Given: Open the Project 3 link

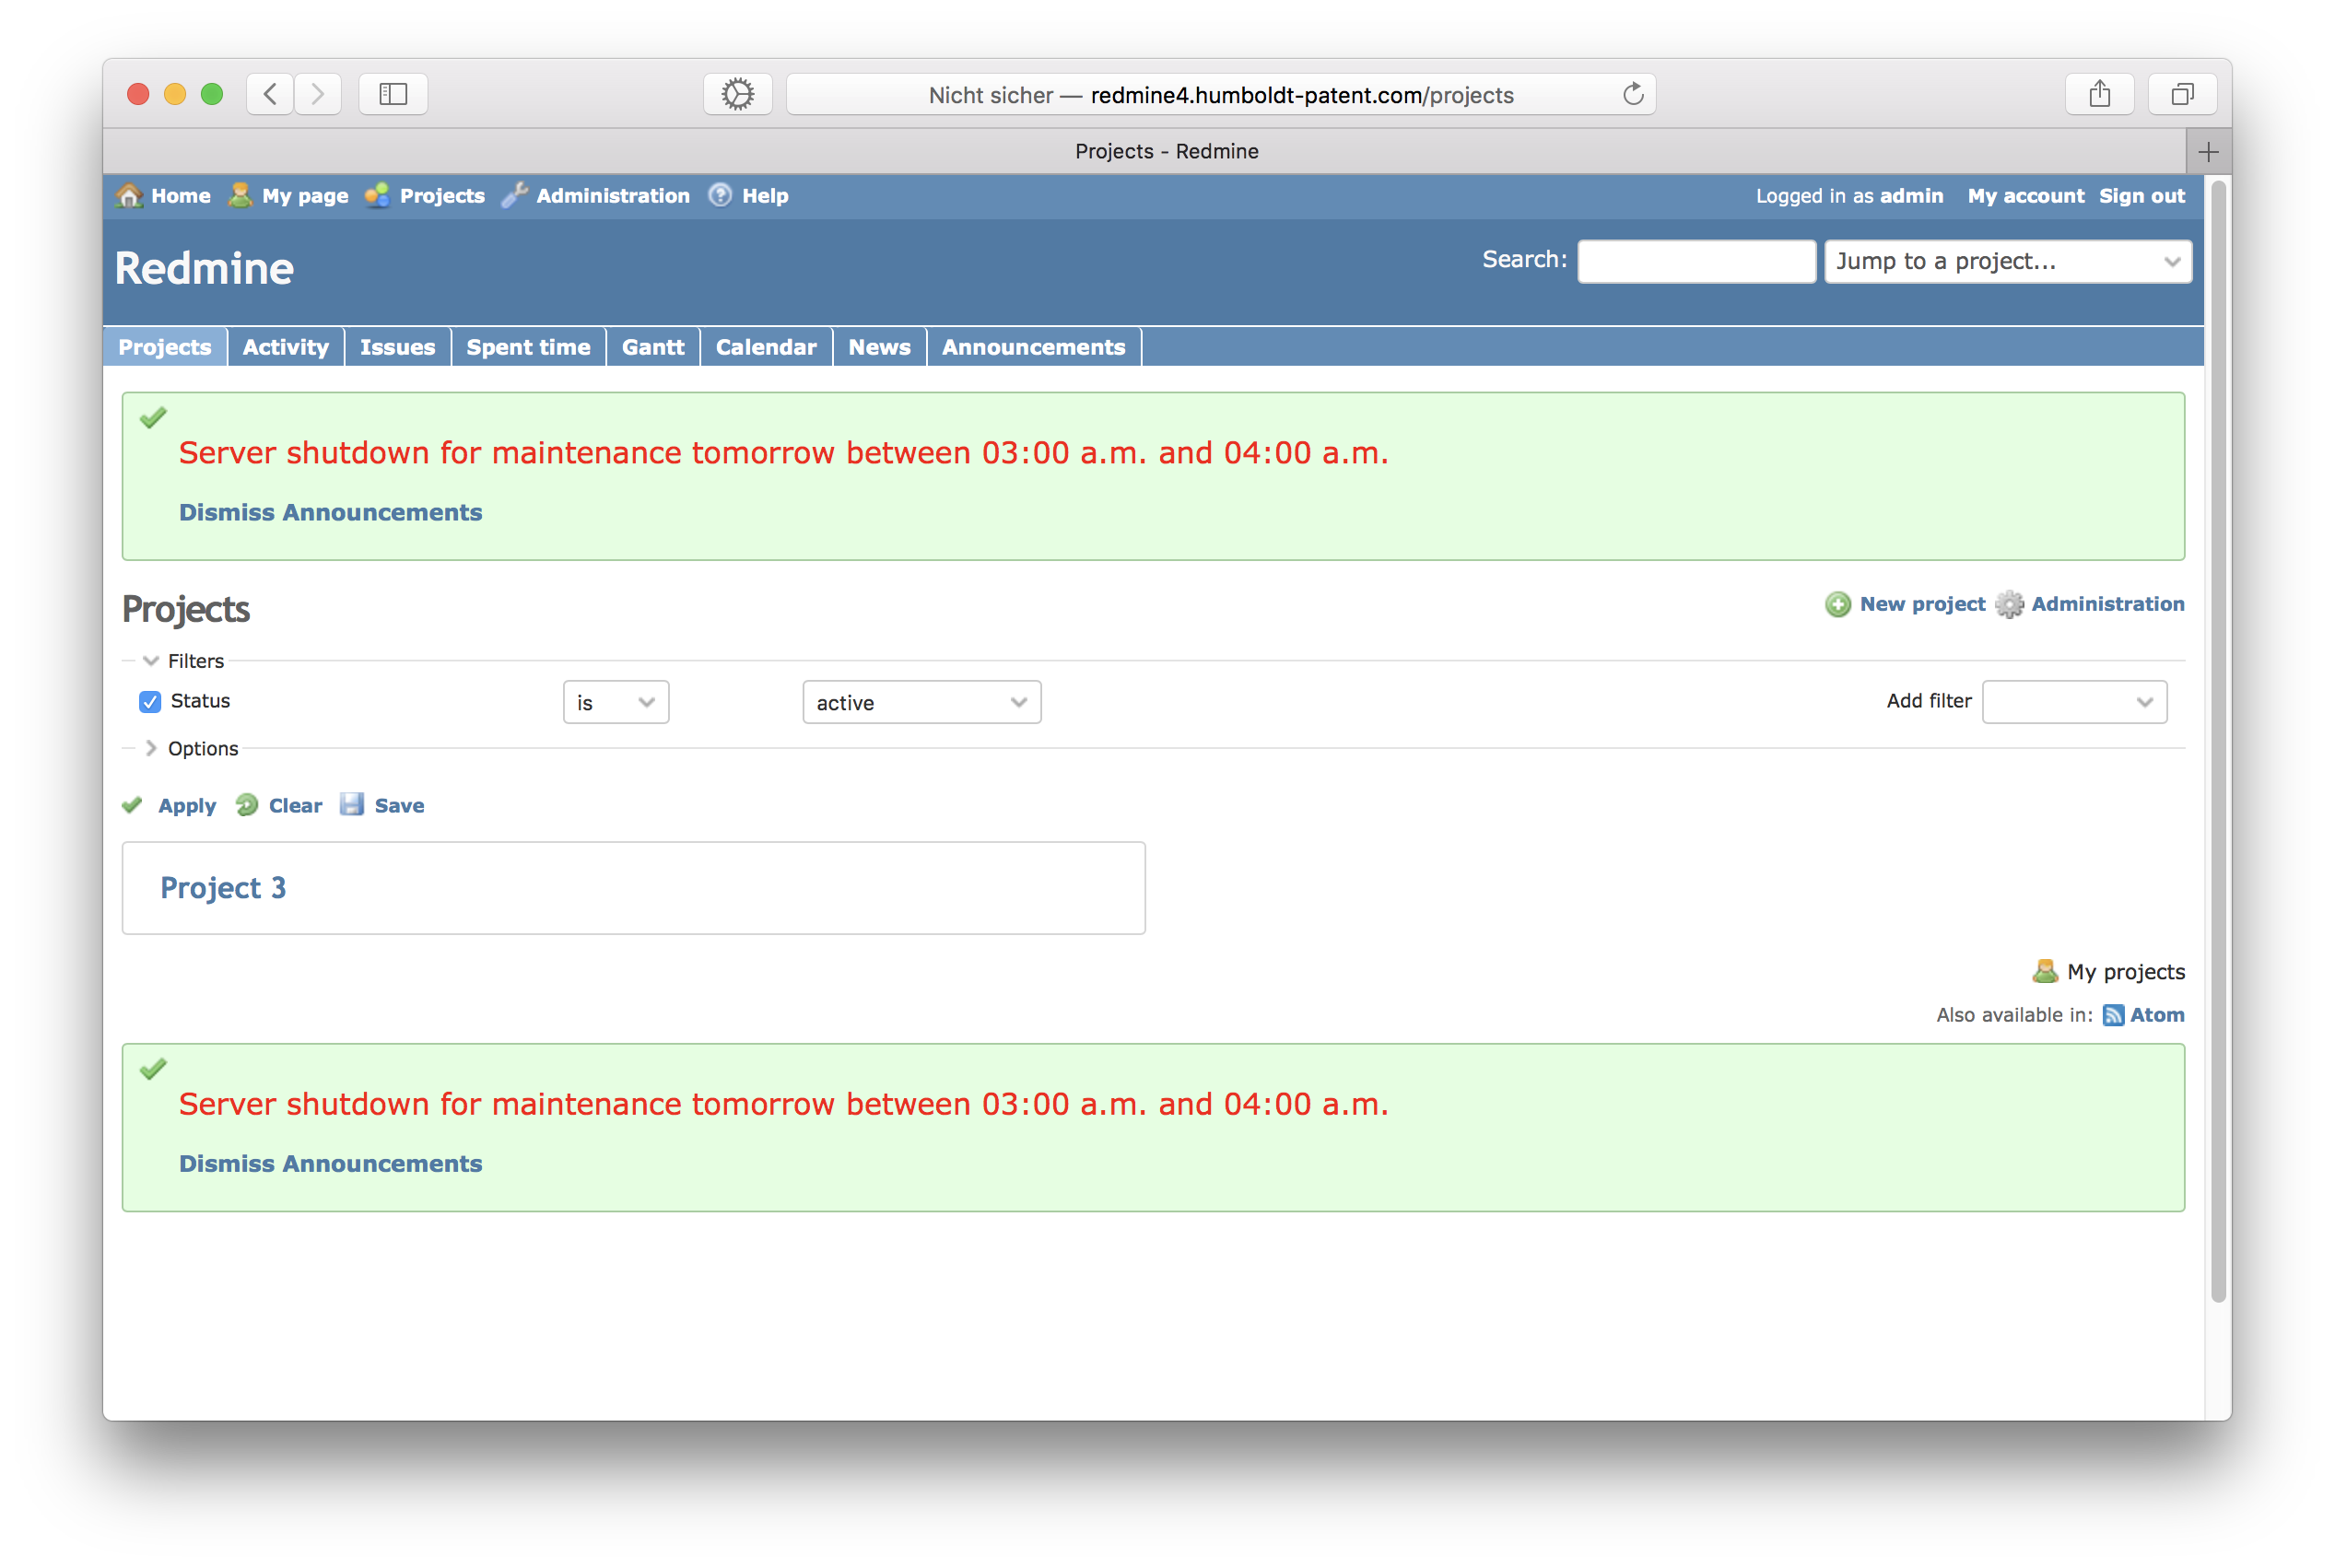Looking at the screenshot, I should (223, 888).
